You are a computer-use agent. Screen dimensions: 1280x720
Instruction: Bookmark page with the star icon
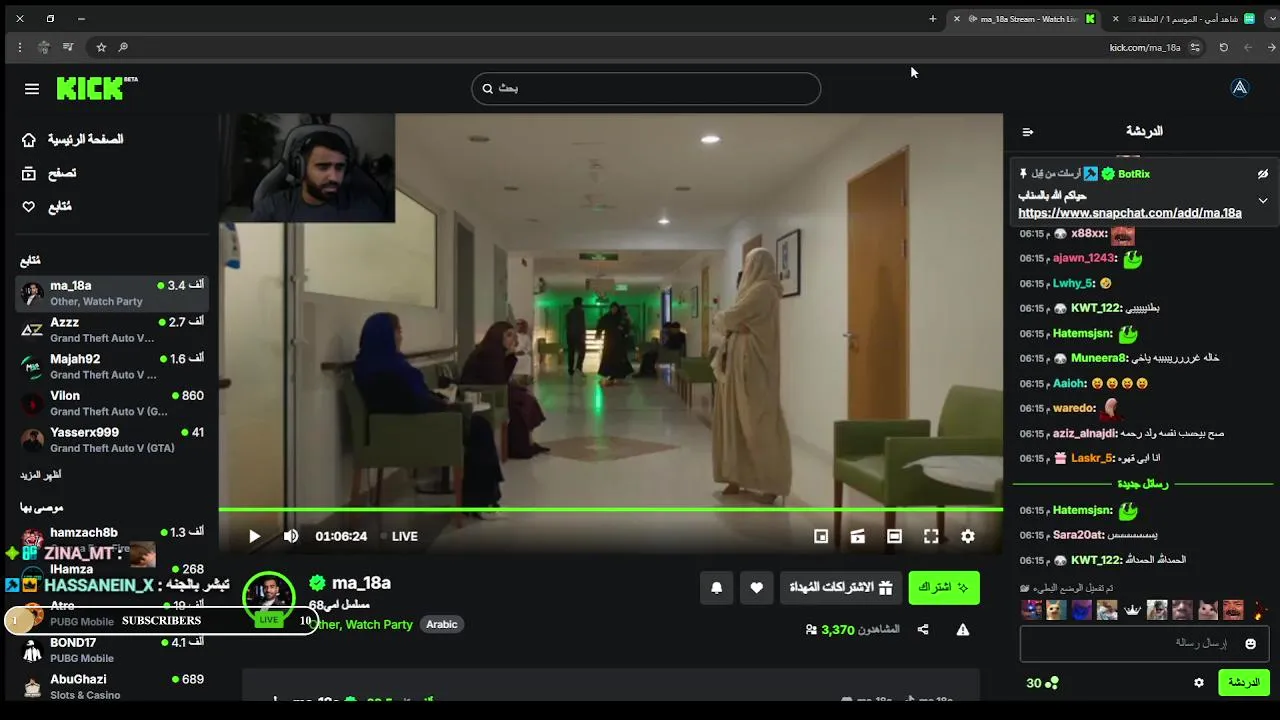pos(101,47)
